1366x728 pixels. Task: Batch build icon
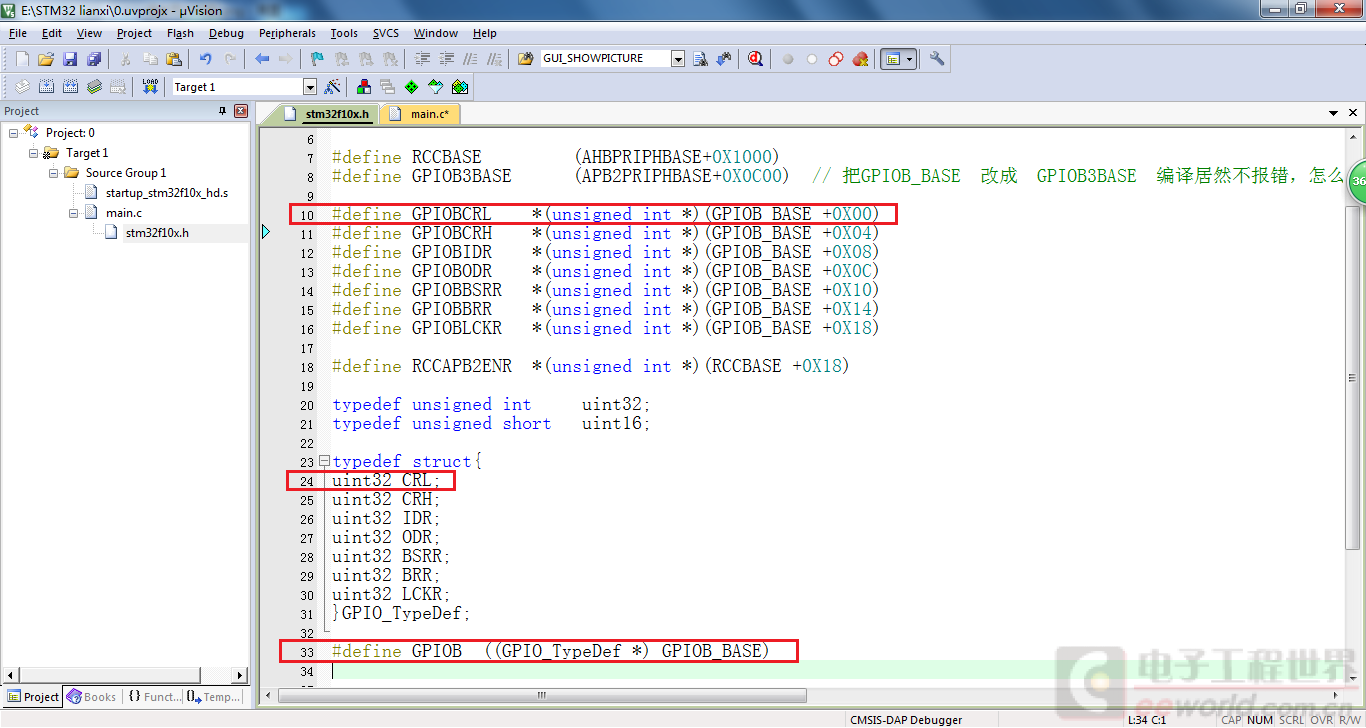[x=94, y=87]
